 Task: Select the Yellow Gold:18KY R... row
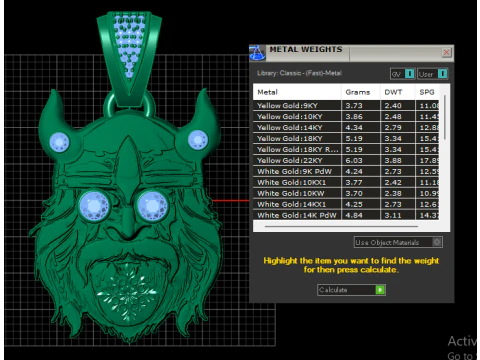pos(346,150)
